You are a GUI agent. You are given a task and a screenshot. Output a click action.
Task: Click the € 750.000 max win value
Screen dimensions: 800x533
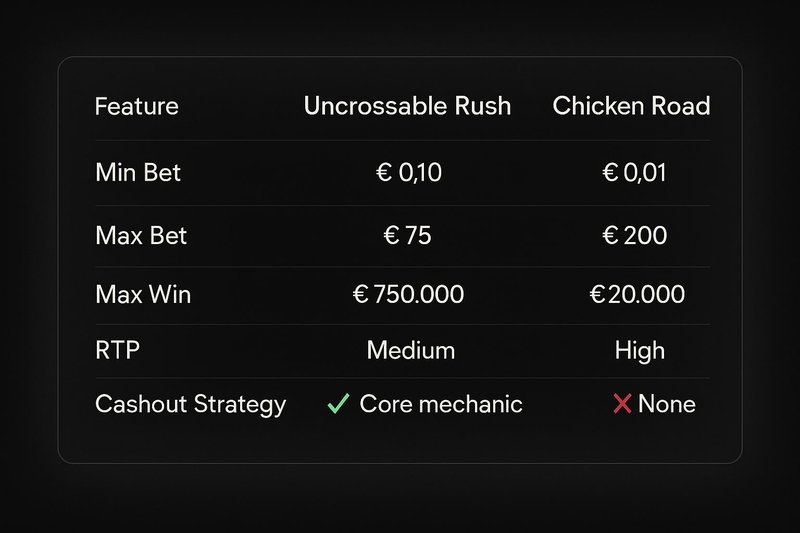pyautogui.click(x=408, y=295)
